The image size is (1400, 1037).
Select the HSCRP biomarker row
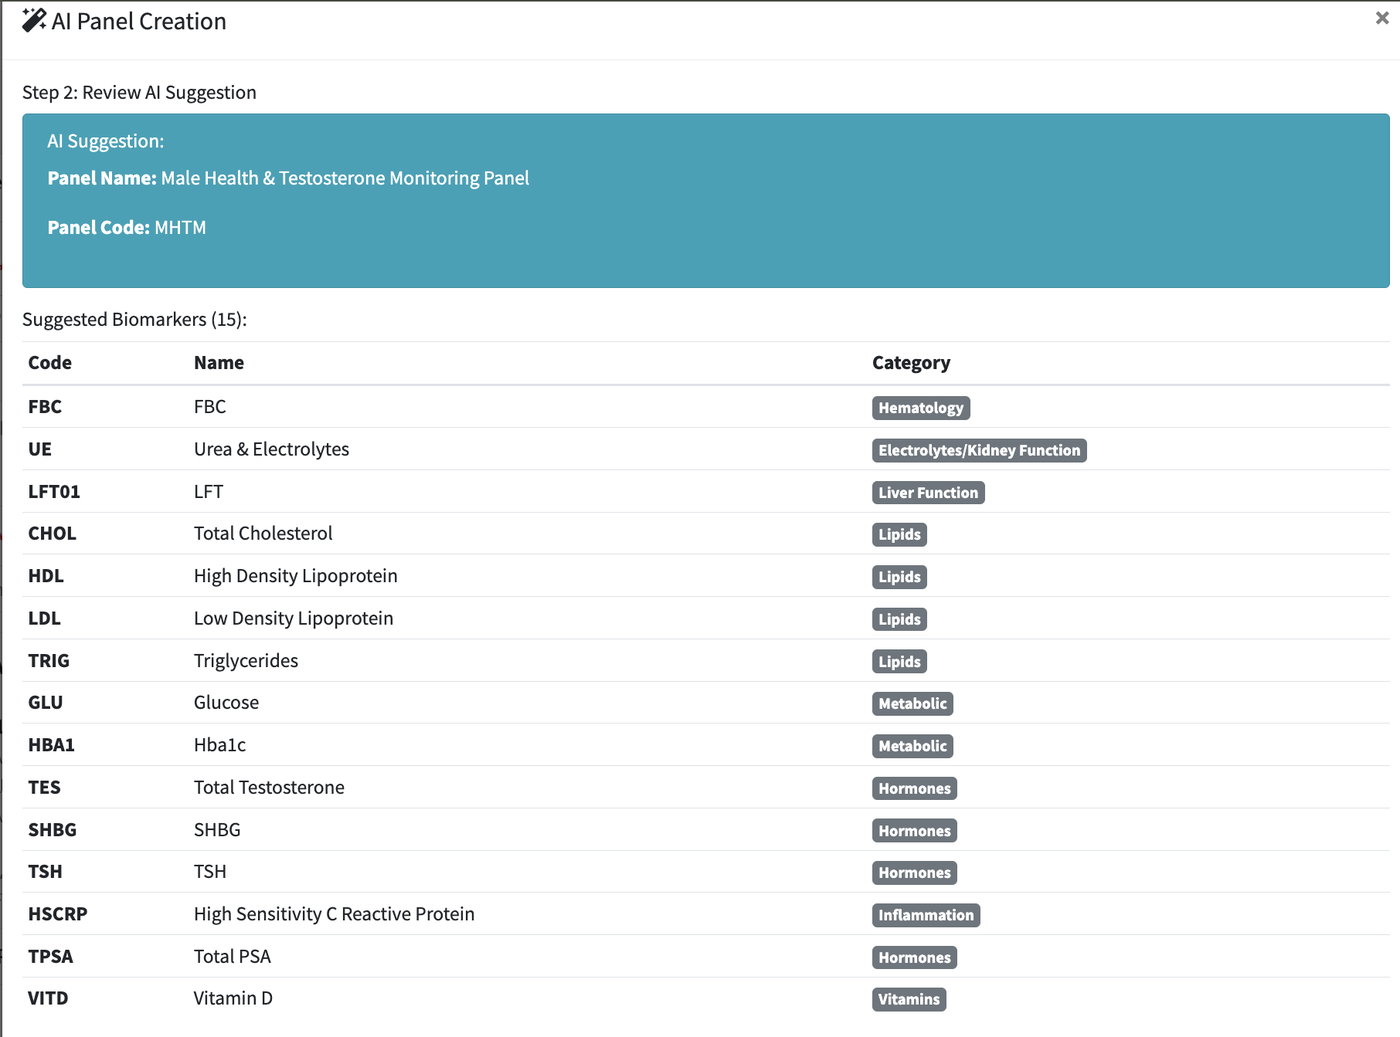coord(706,914)
